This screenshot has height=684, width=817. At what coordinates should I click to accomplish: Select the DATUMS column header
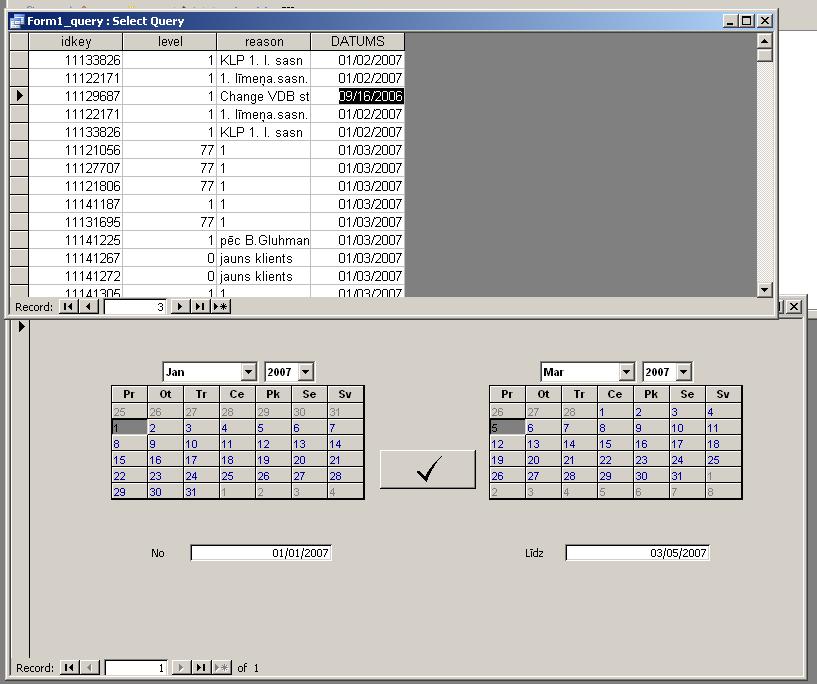pos(357,42)
